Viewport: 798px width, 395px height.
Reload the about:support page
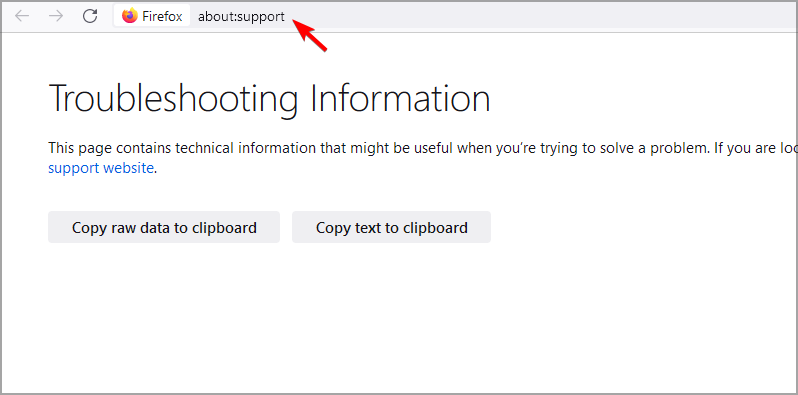click(90, 16)
